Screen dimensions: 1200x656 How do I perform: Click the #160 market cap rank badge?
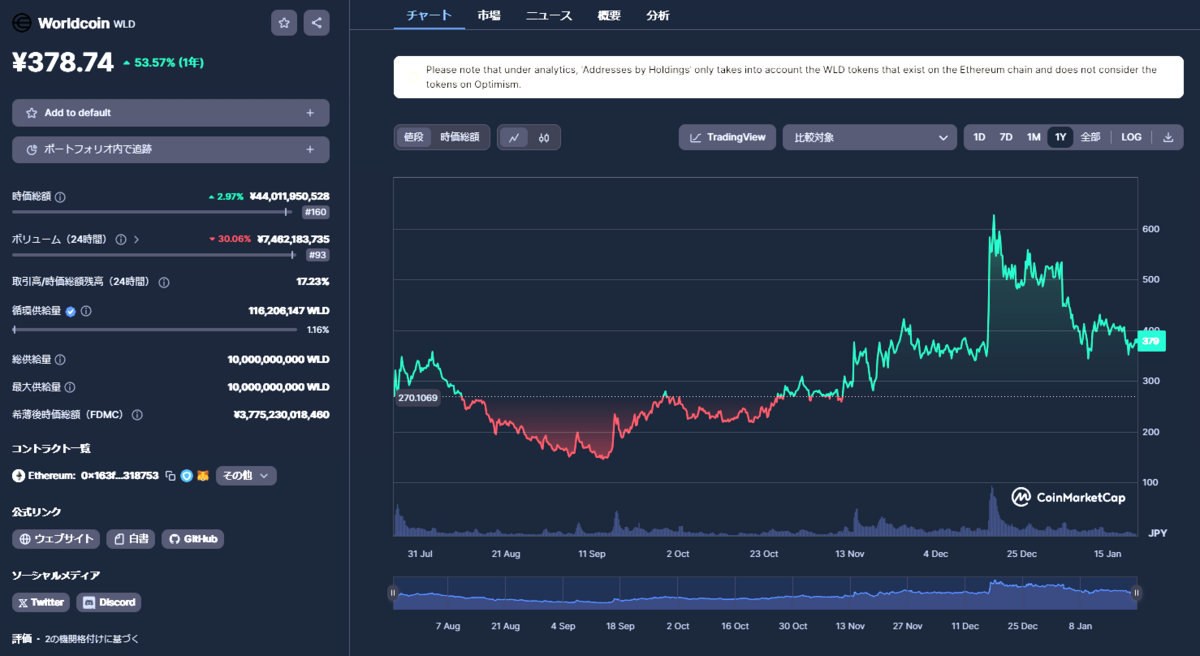315,212
